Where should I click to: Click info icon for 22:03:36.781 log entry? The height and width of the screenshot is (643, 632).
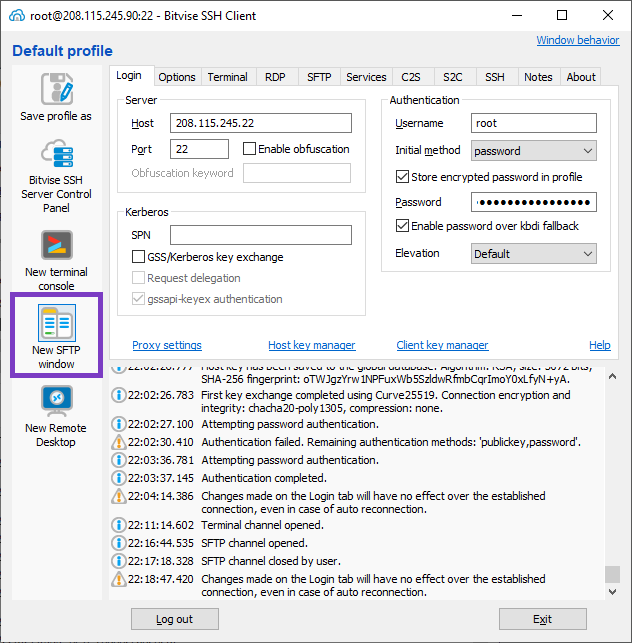click(x=119, y=460)
